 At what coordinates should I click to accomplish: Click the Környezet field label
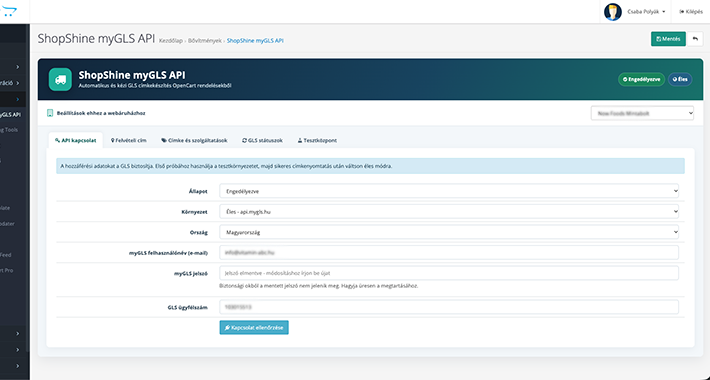click(194, 212)
